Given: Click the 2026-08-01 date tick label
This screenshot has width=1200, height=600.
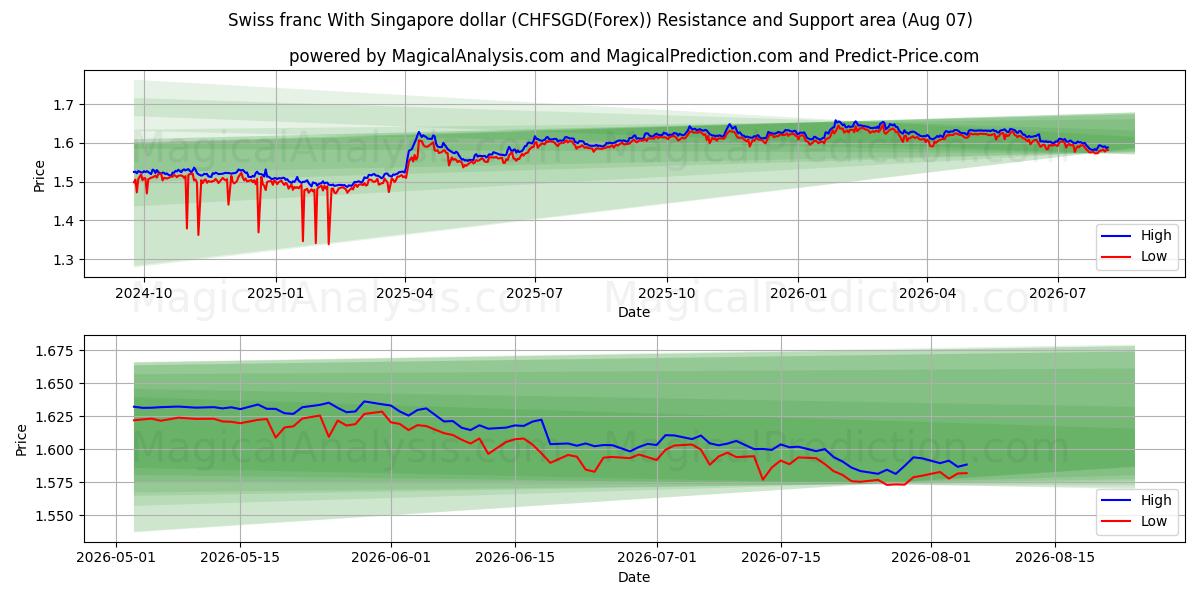Looking at the screenshot, I should [931, 559].
